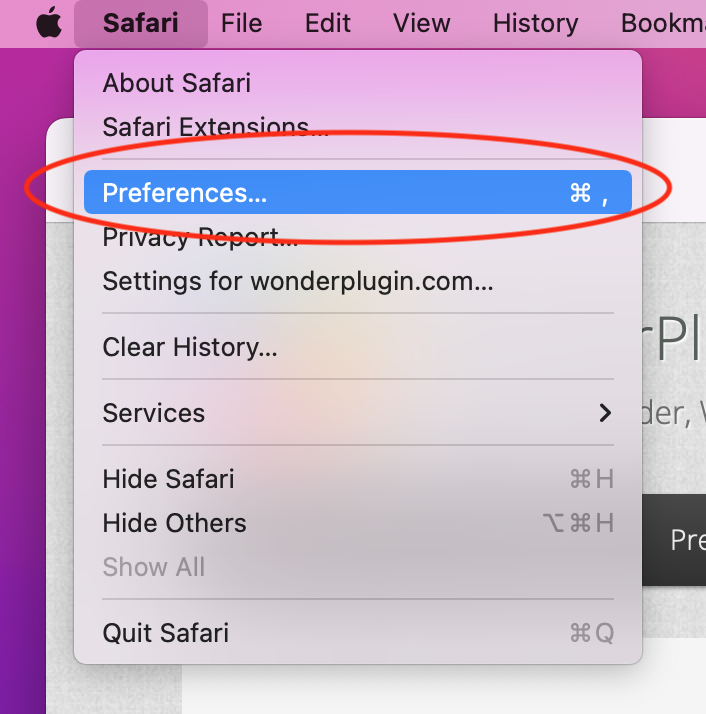Select Quit Safari
The image size is (706, 714).
166,633
